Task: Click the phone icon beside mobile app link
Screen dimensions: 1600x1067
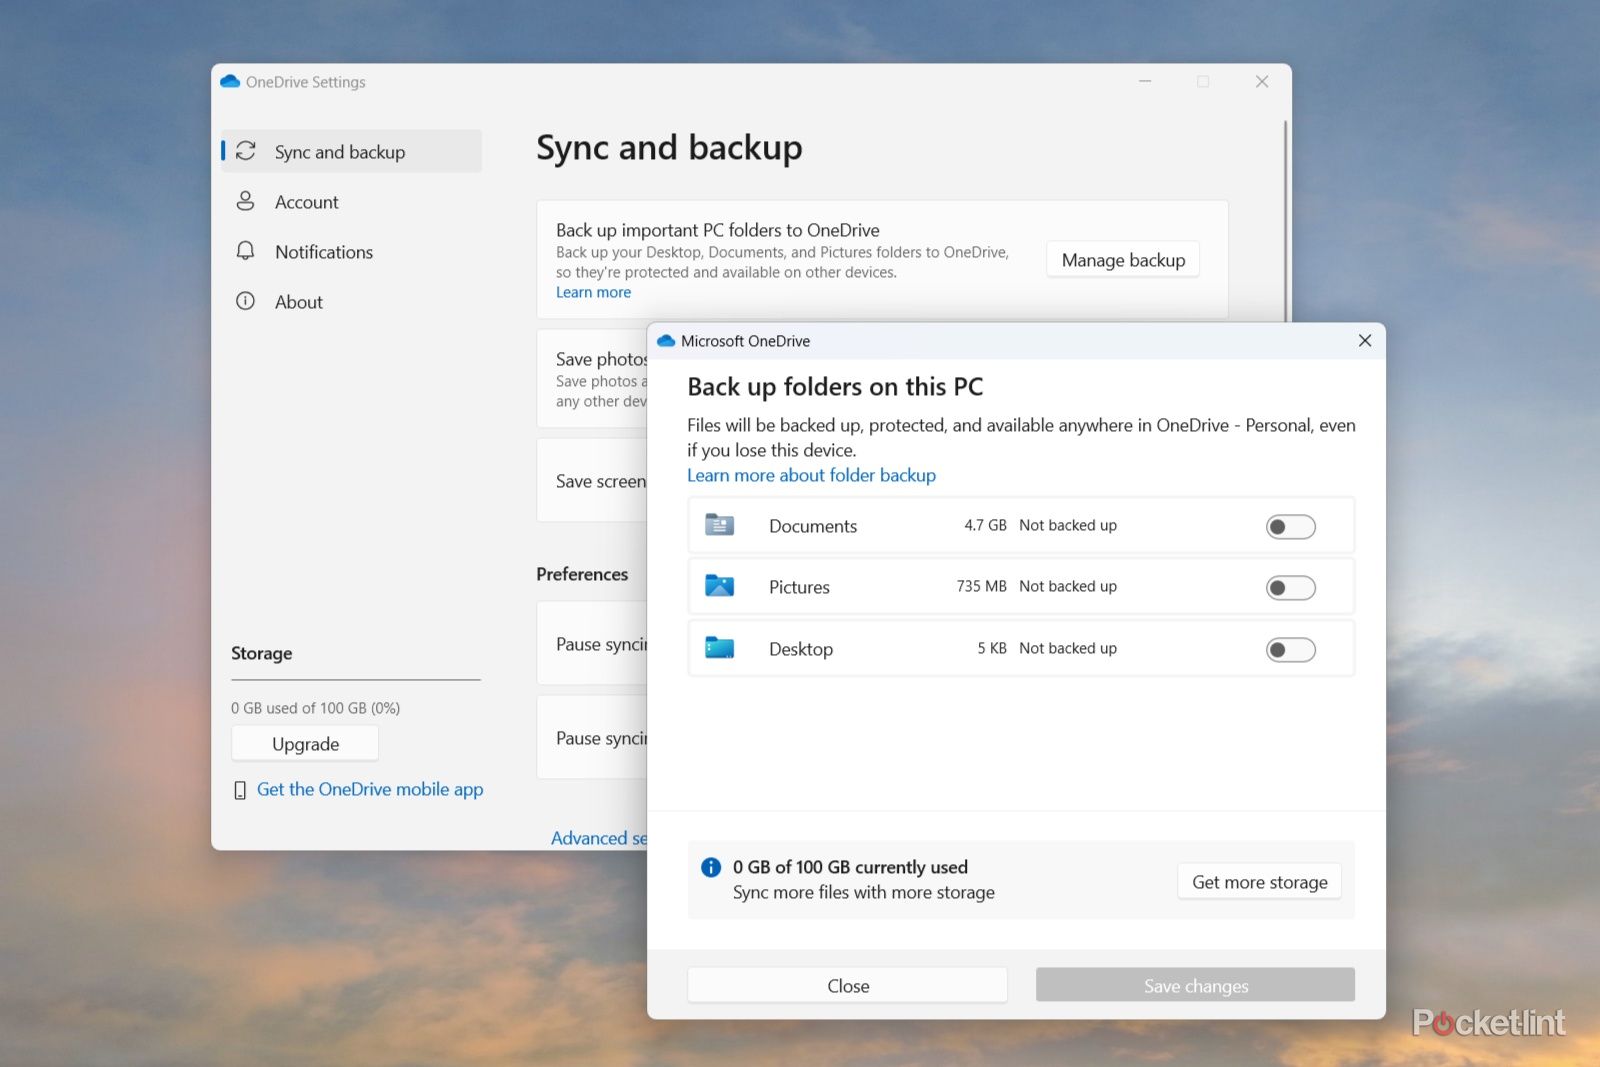Action: tap(240, 789)
